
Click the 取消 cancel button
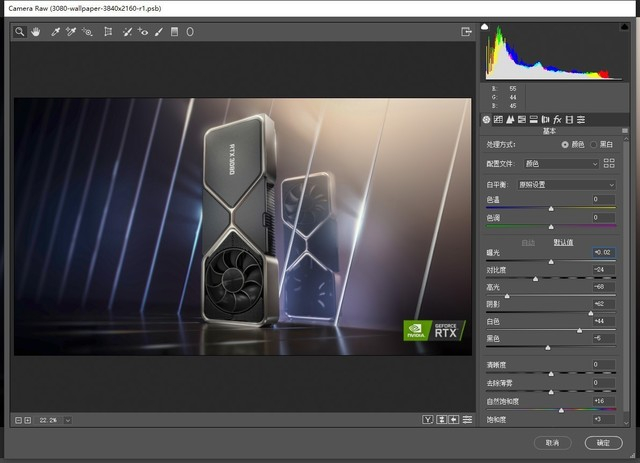click(x=553, y=442)
